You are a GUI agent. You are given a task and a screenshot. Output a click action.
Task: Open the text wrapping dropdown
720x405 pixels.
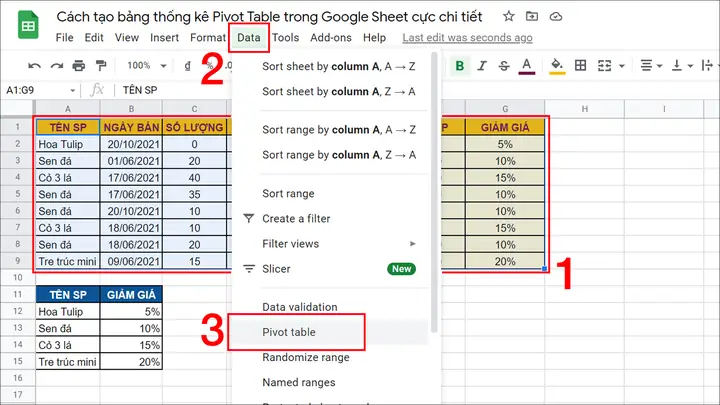coord(708,66)
